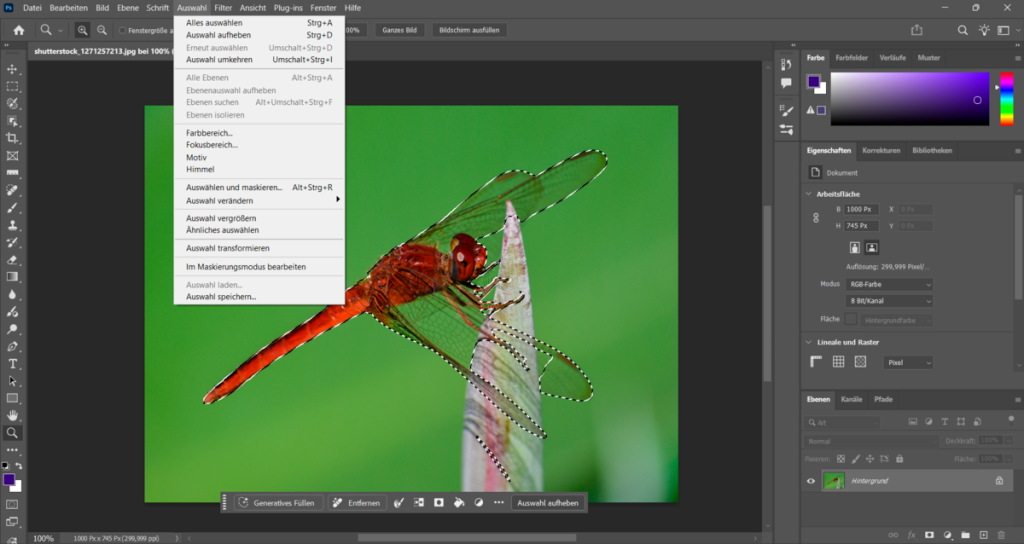Open the Pixel units dropdown
The height and width of the screenshot is (544, 1024).
[908, 362]
